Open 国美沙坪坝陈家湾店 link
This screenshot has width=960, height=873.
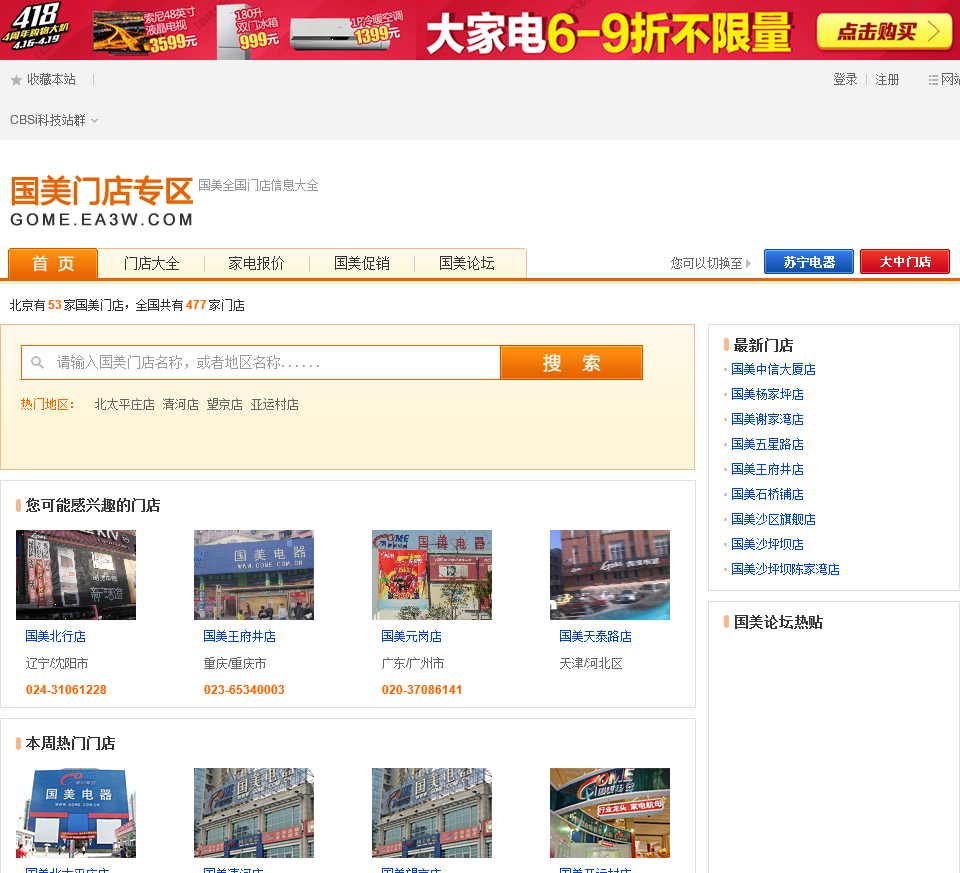pyautogui.click(x=785, y=569)
